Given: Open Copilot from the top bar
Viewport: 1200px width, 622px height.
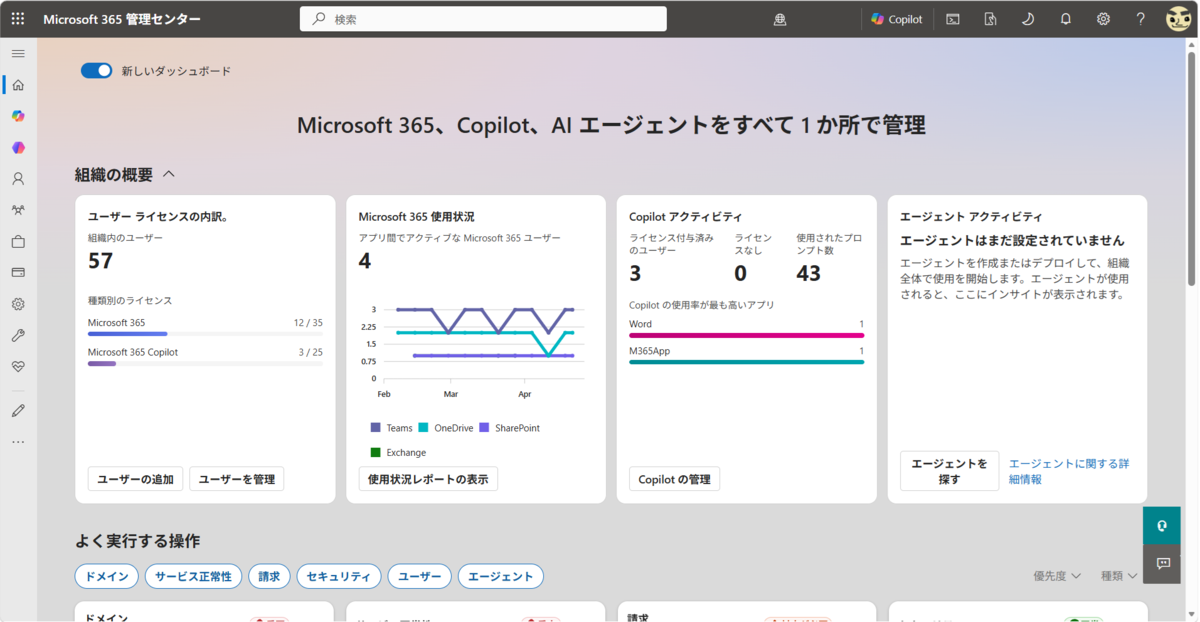Looking at the screenshot, I should point(897,19).
